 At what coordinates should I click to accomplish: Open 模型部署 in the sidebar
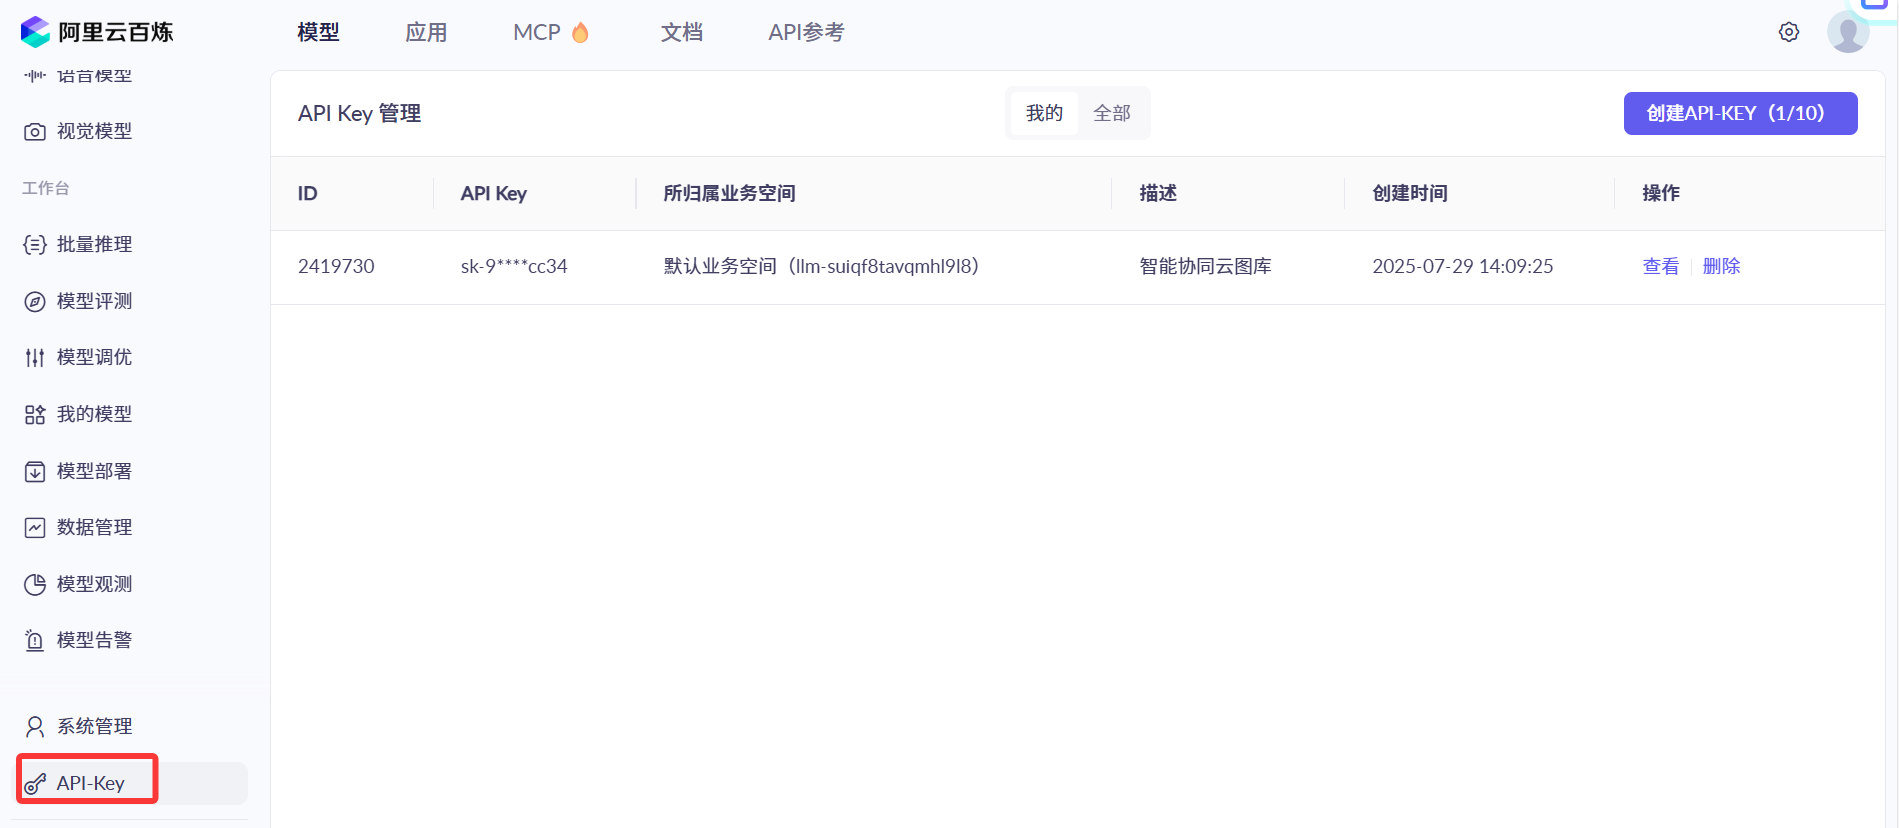click(x=94, y=472)
